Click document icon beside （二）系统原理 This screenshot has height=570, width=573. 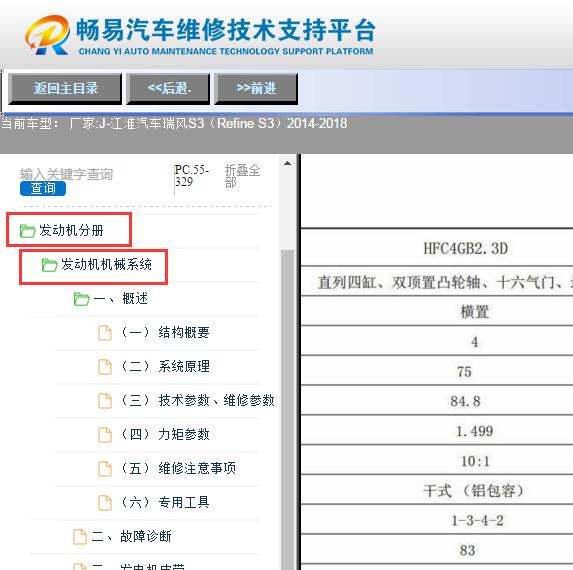[105, 367]
